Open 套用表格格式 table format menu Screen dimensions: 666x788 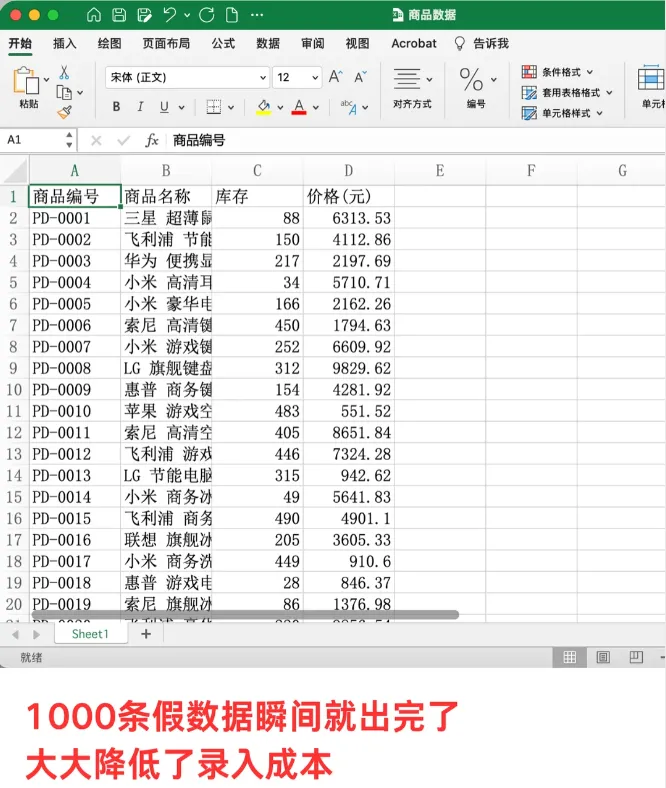(x=567, y=93)
